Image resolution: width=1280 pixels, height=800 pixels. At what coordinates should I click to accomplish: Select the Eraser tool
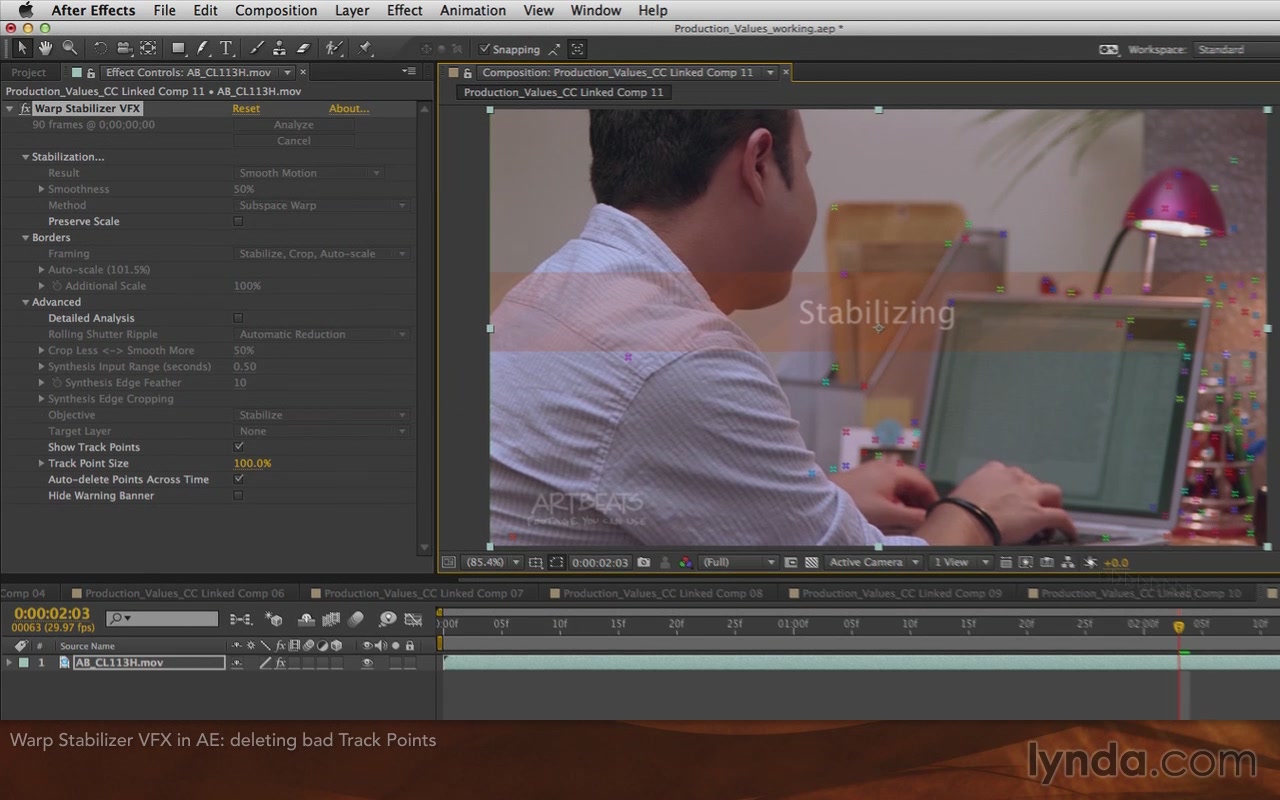pos(303,48)
